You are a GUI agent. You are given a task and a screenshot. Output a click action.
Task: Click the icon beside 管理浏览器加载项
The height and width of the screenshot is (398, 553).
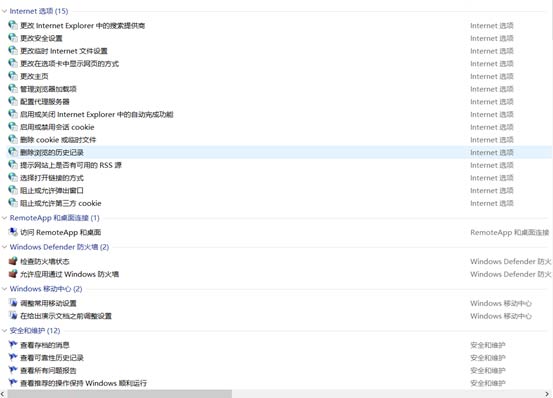click(13, 88)
